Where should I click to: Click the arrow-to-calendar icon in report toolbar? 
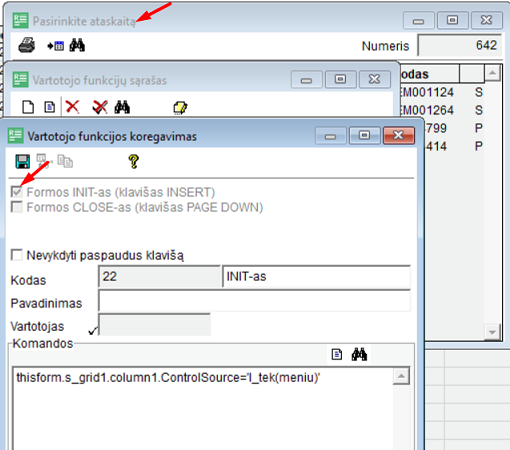[56, 46]
